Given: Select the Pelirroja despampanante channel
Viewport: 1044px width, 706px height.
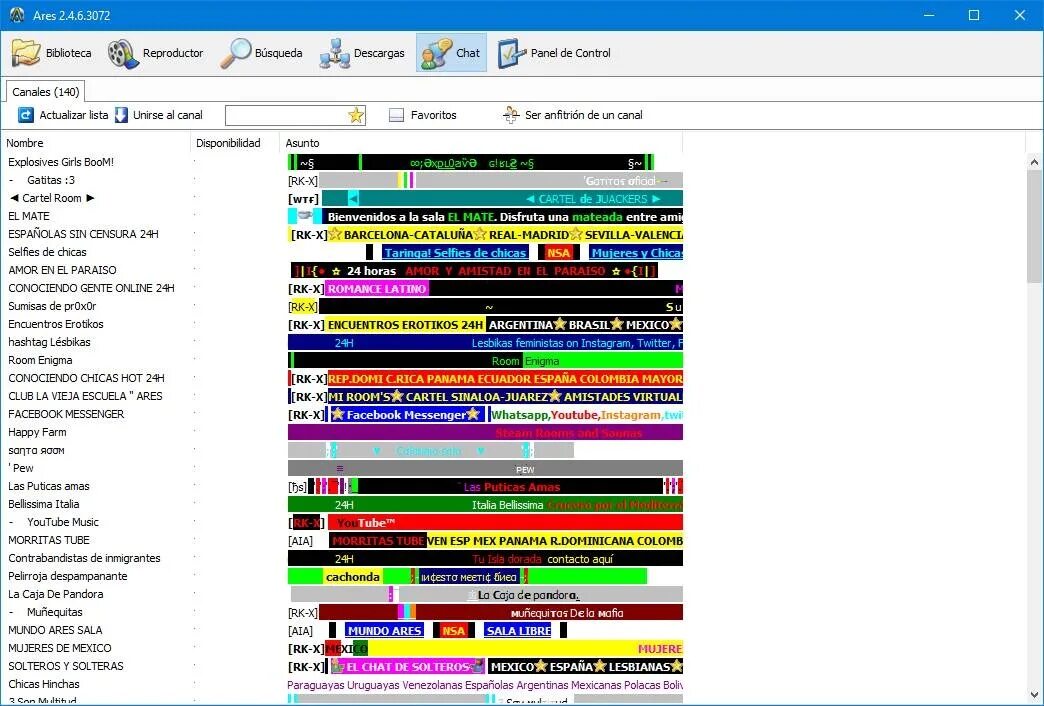Looking at the screenshot, I should coord(67,575).
